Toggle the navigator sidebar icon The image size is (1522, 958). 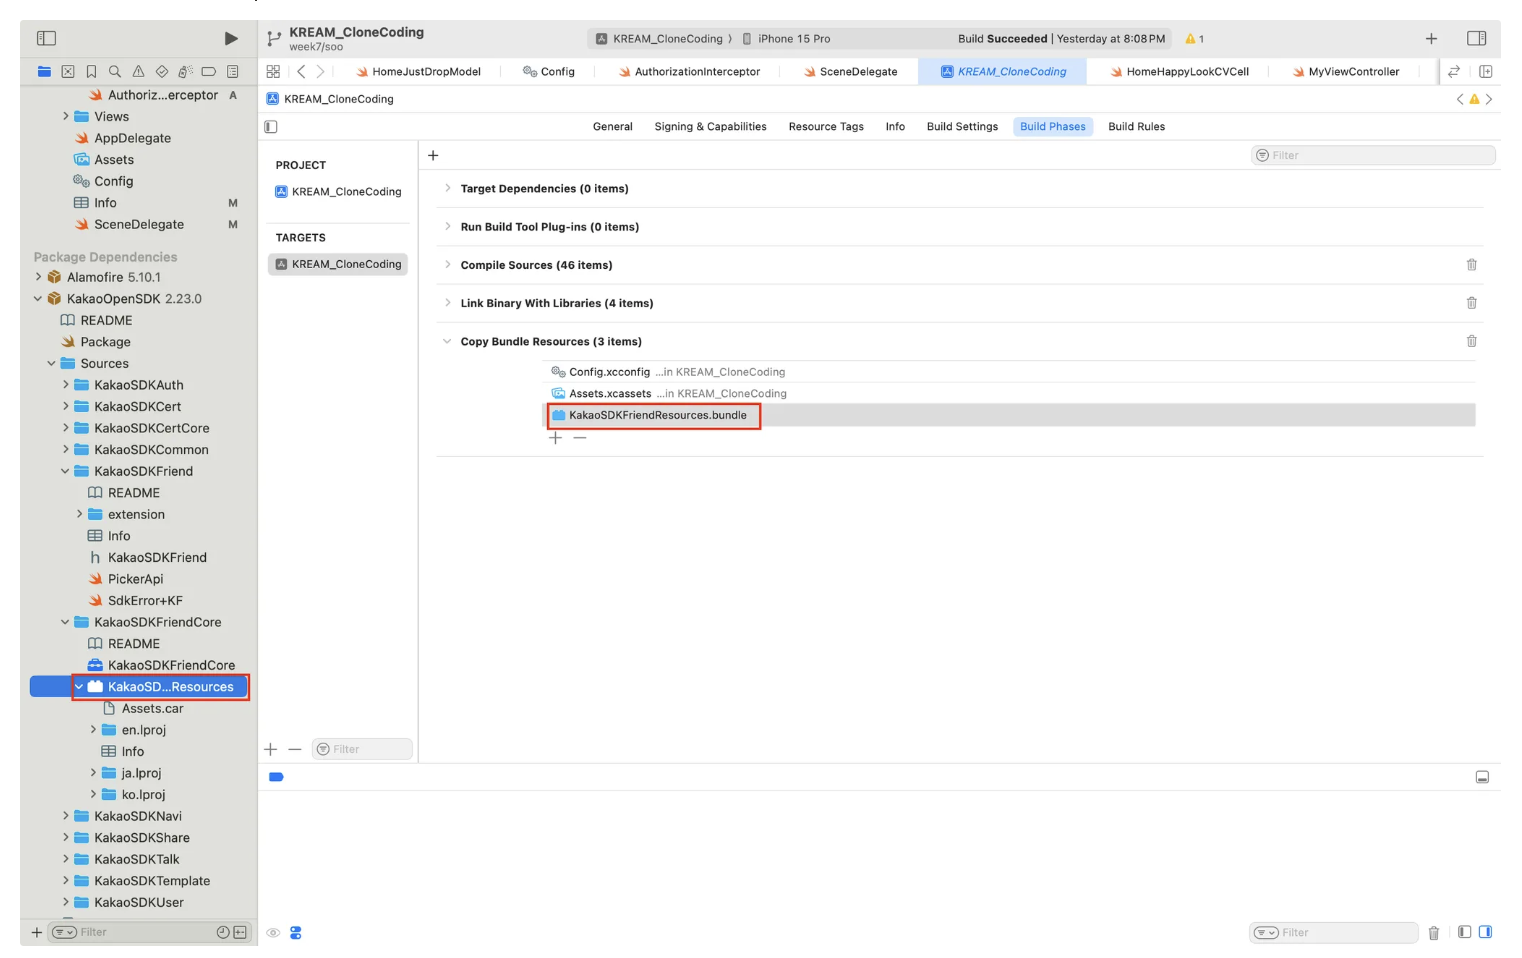[x=46, y=38]
